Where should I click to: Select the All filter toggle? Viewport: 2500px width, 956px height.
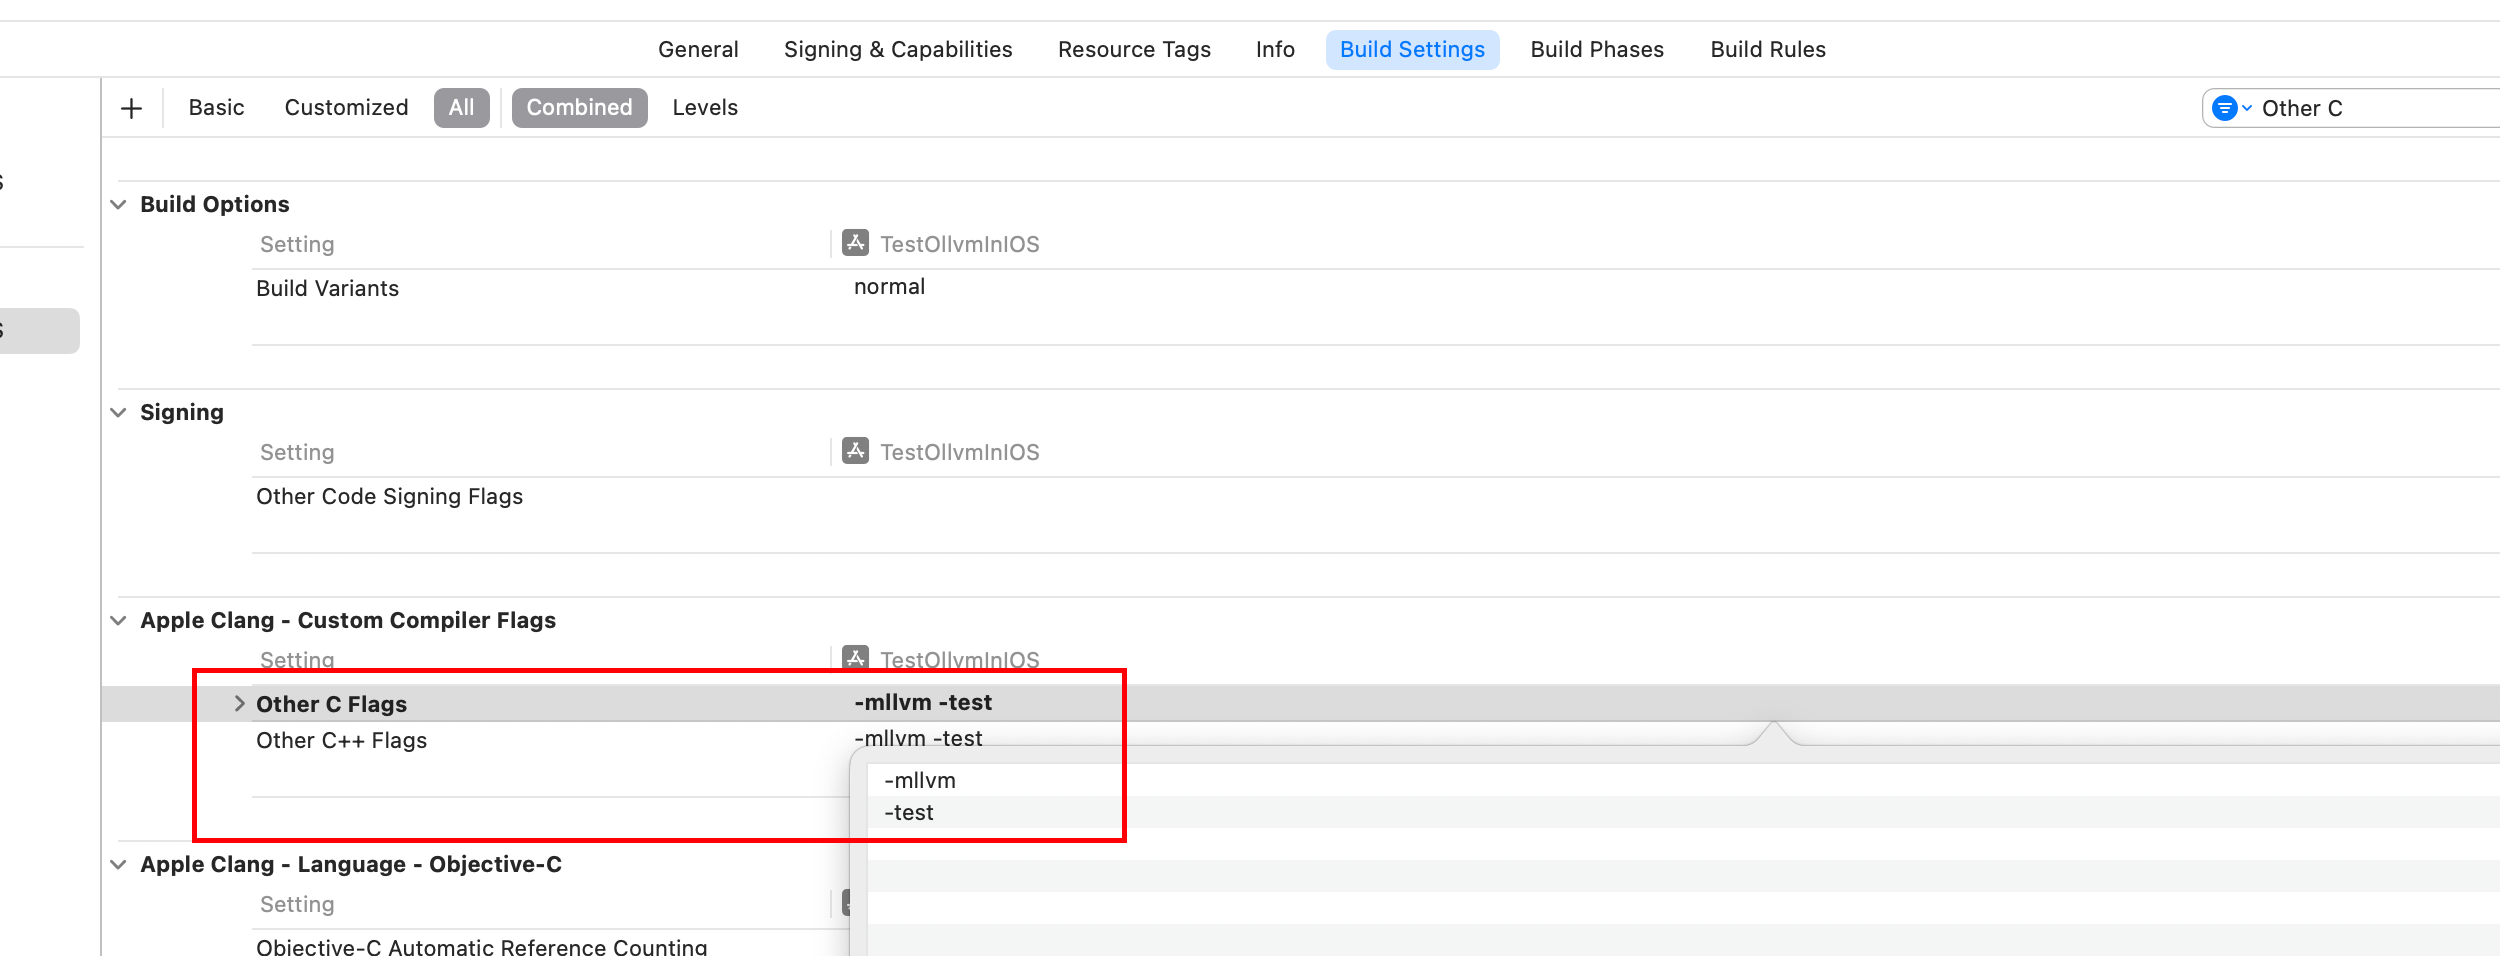point(461,108)
